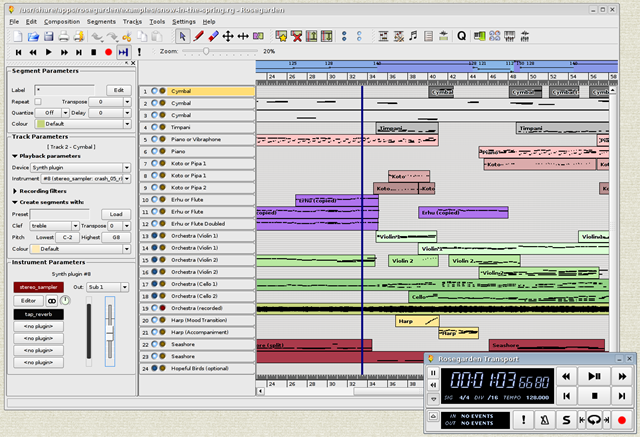Viewport: 640px width, 437px height.
Task: Click the Load button next to Preset
Action: 116,214
